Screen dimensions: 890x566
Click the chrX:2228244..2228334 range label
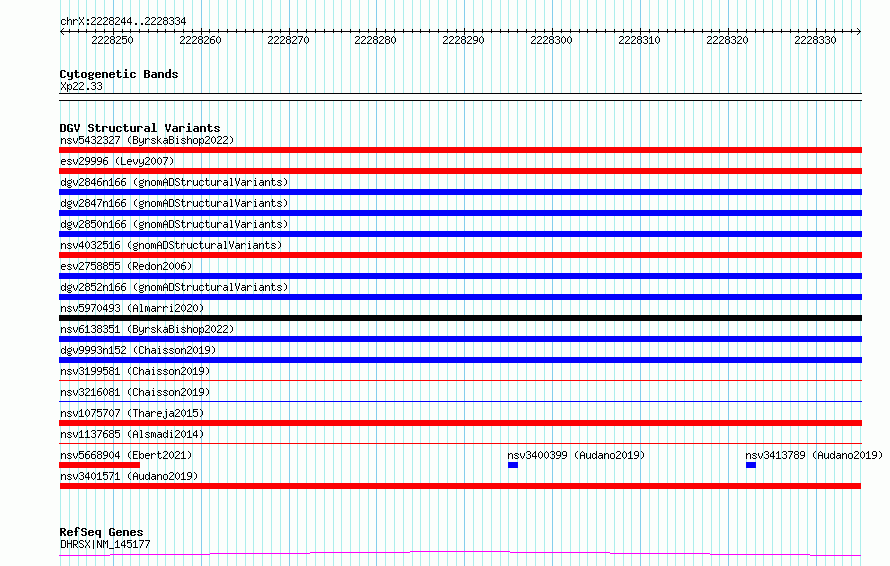point(123,22)
